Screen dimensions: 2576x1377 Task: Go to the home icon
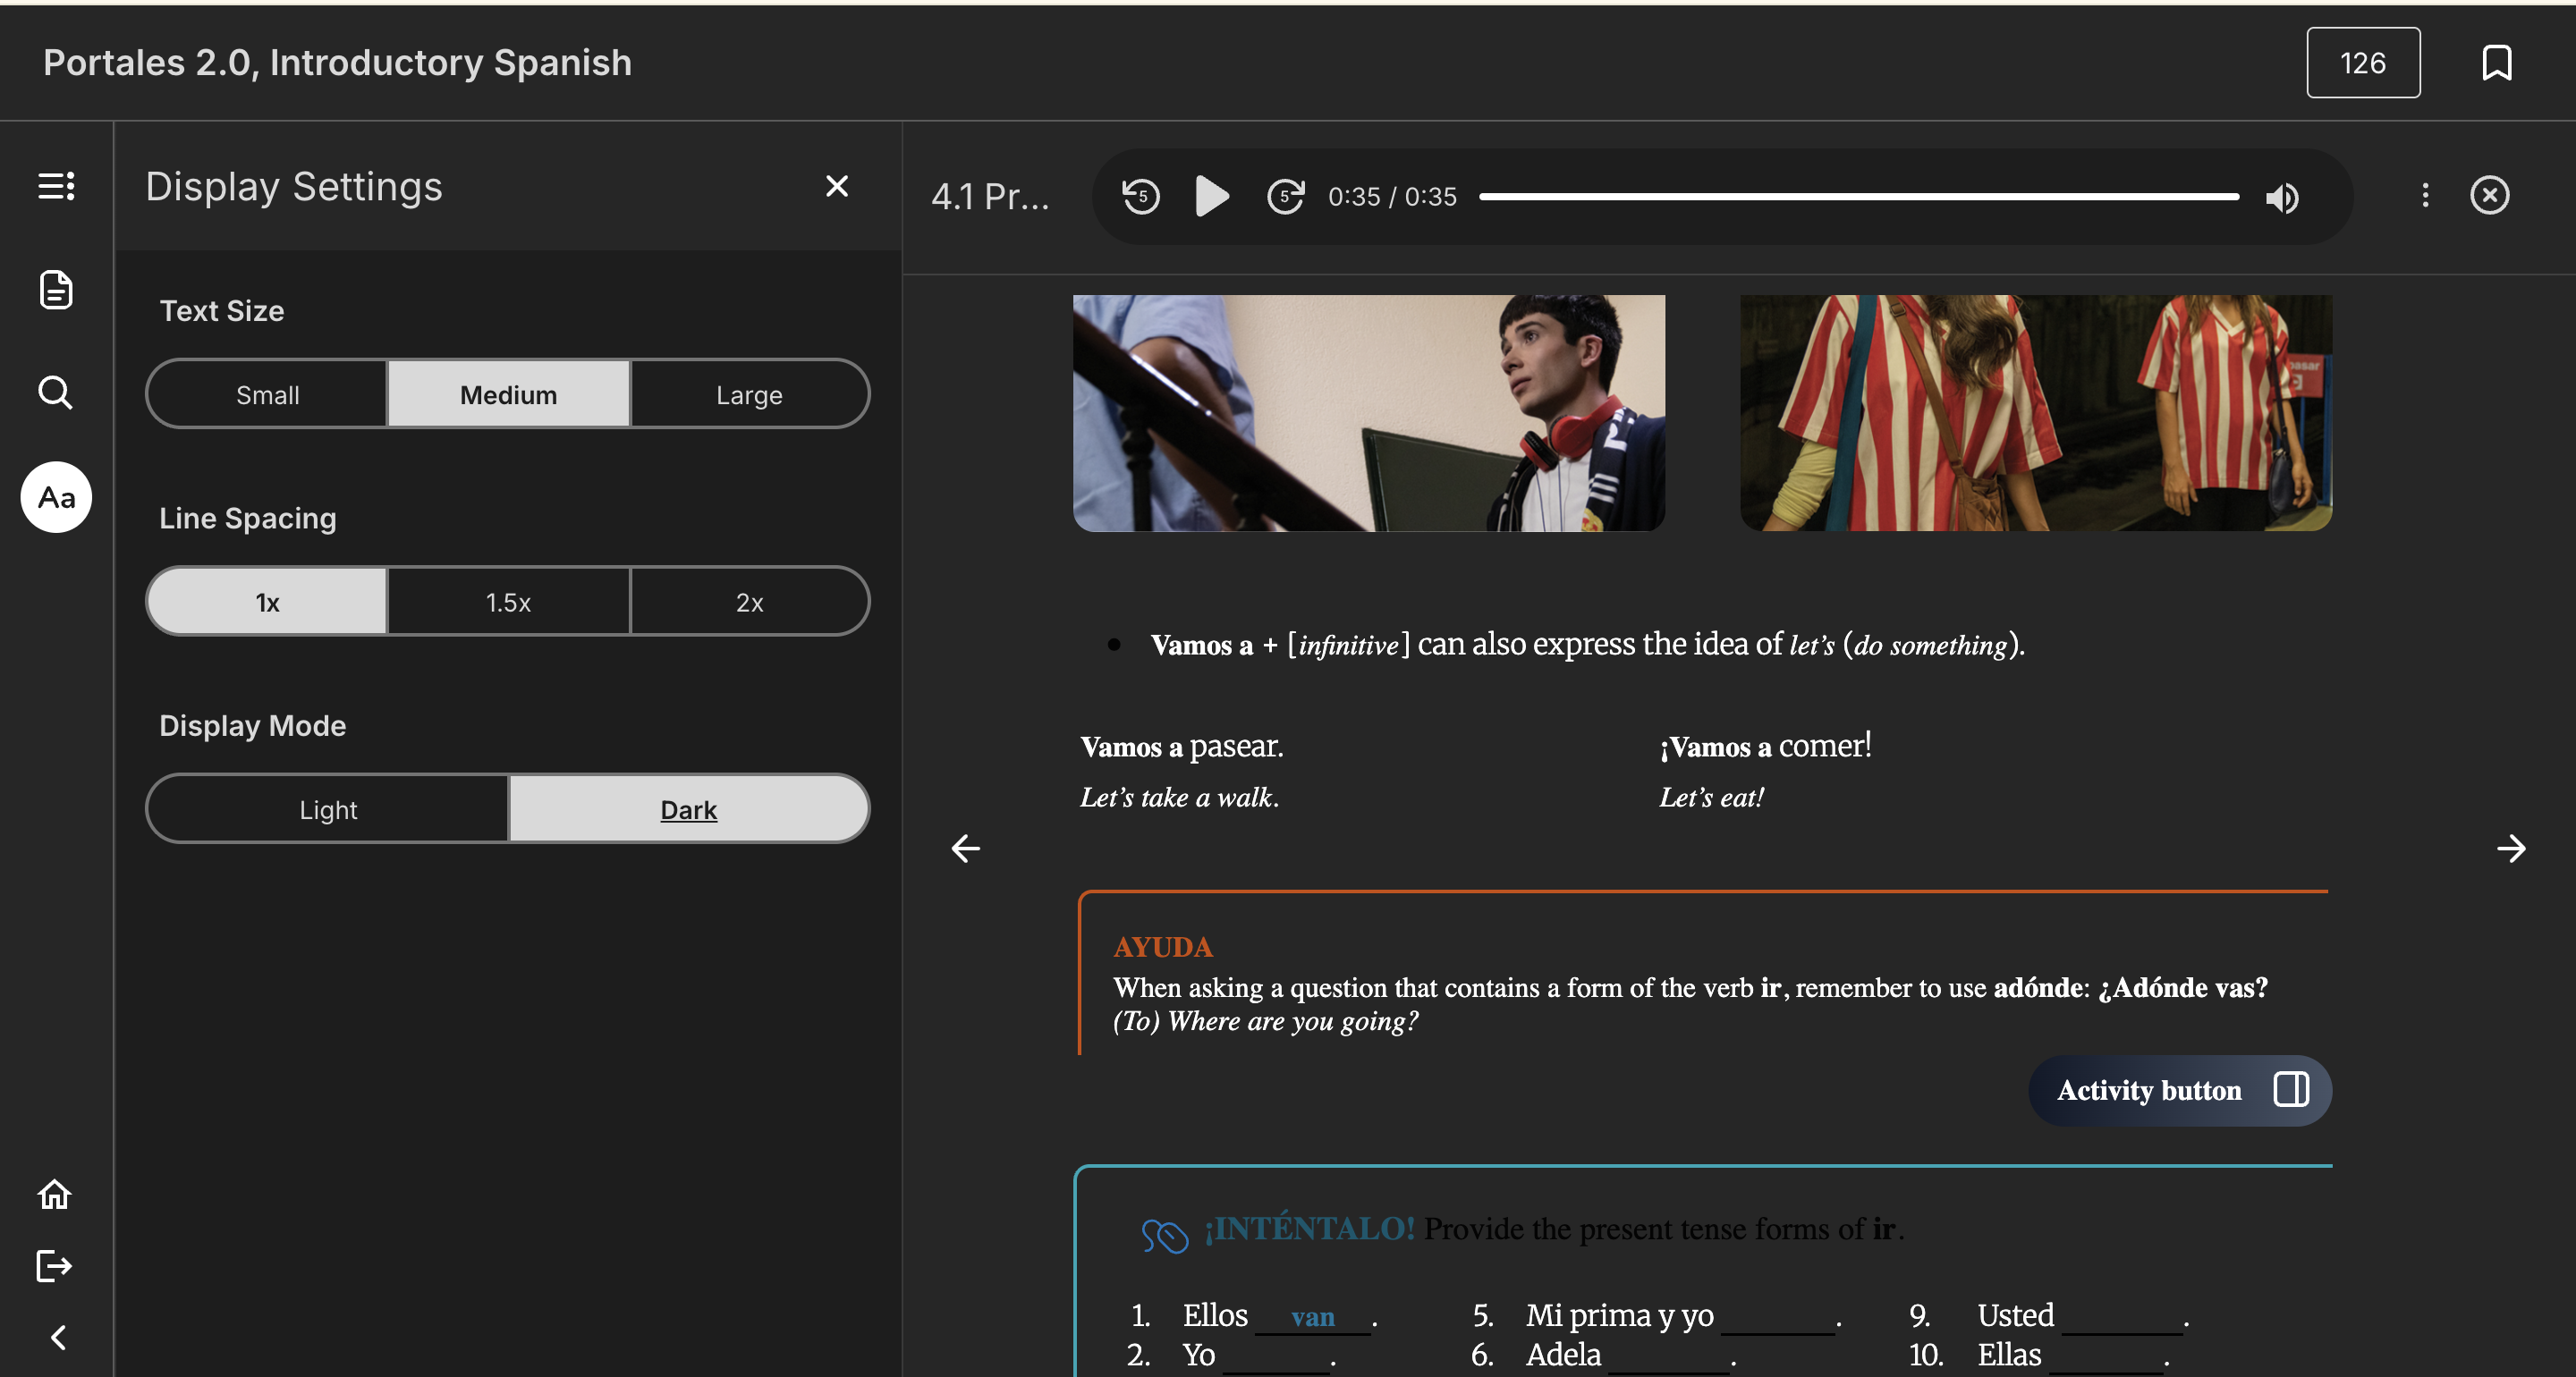pos(55,1195)
